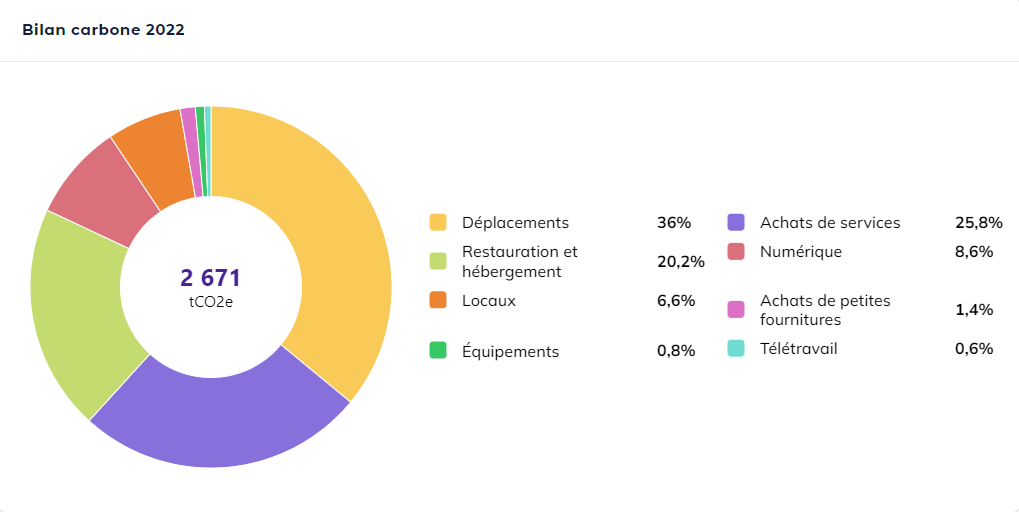Click the light green Restauration et hébergement swatch
This screenshot has width=1019, height=512.
[x=438, y=261]
